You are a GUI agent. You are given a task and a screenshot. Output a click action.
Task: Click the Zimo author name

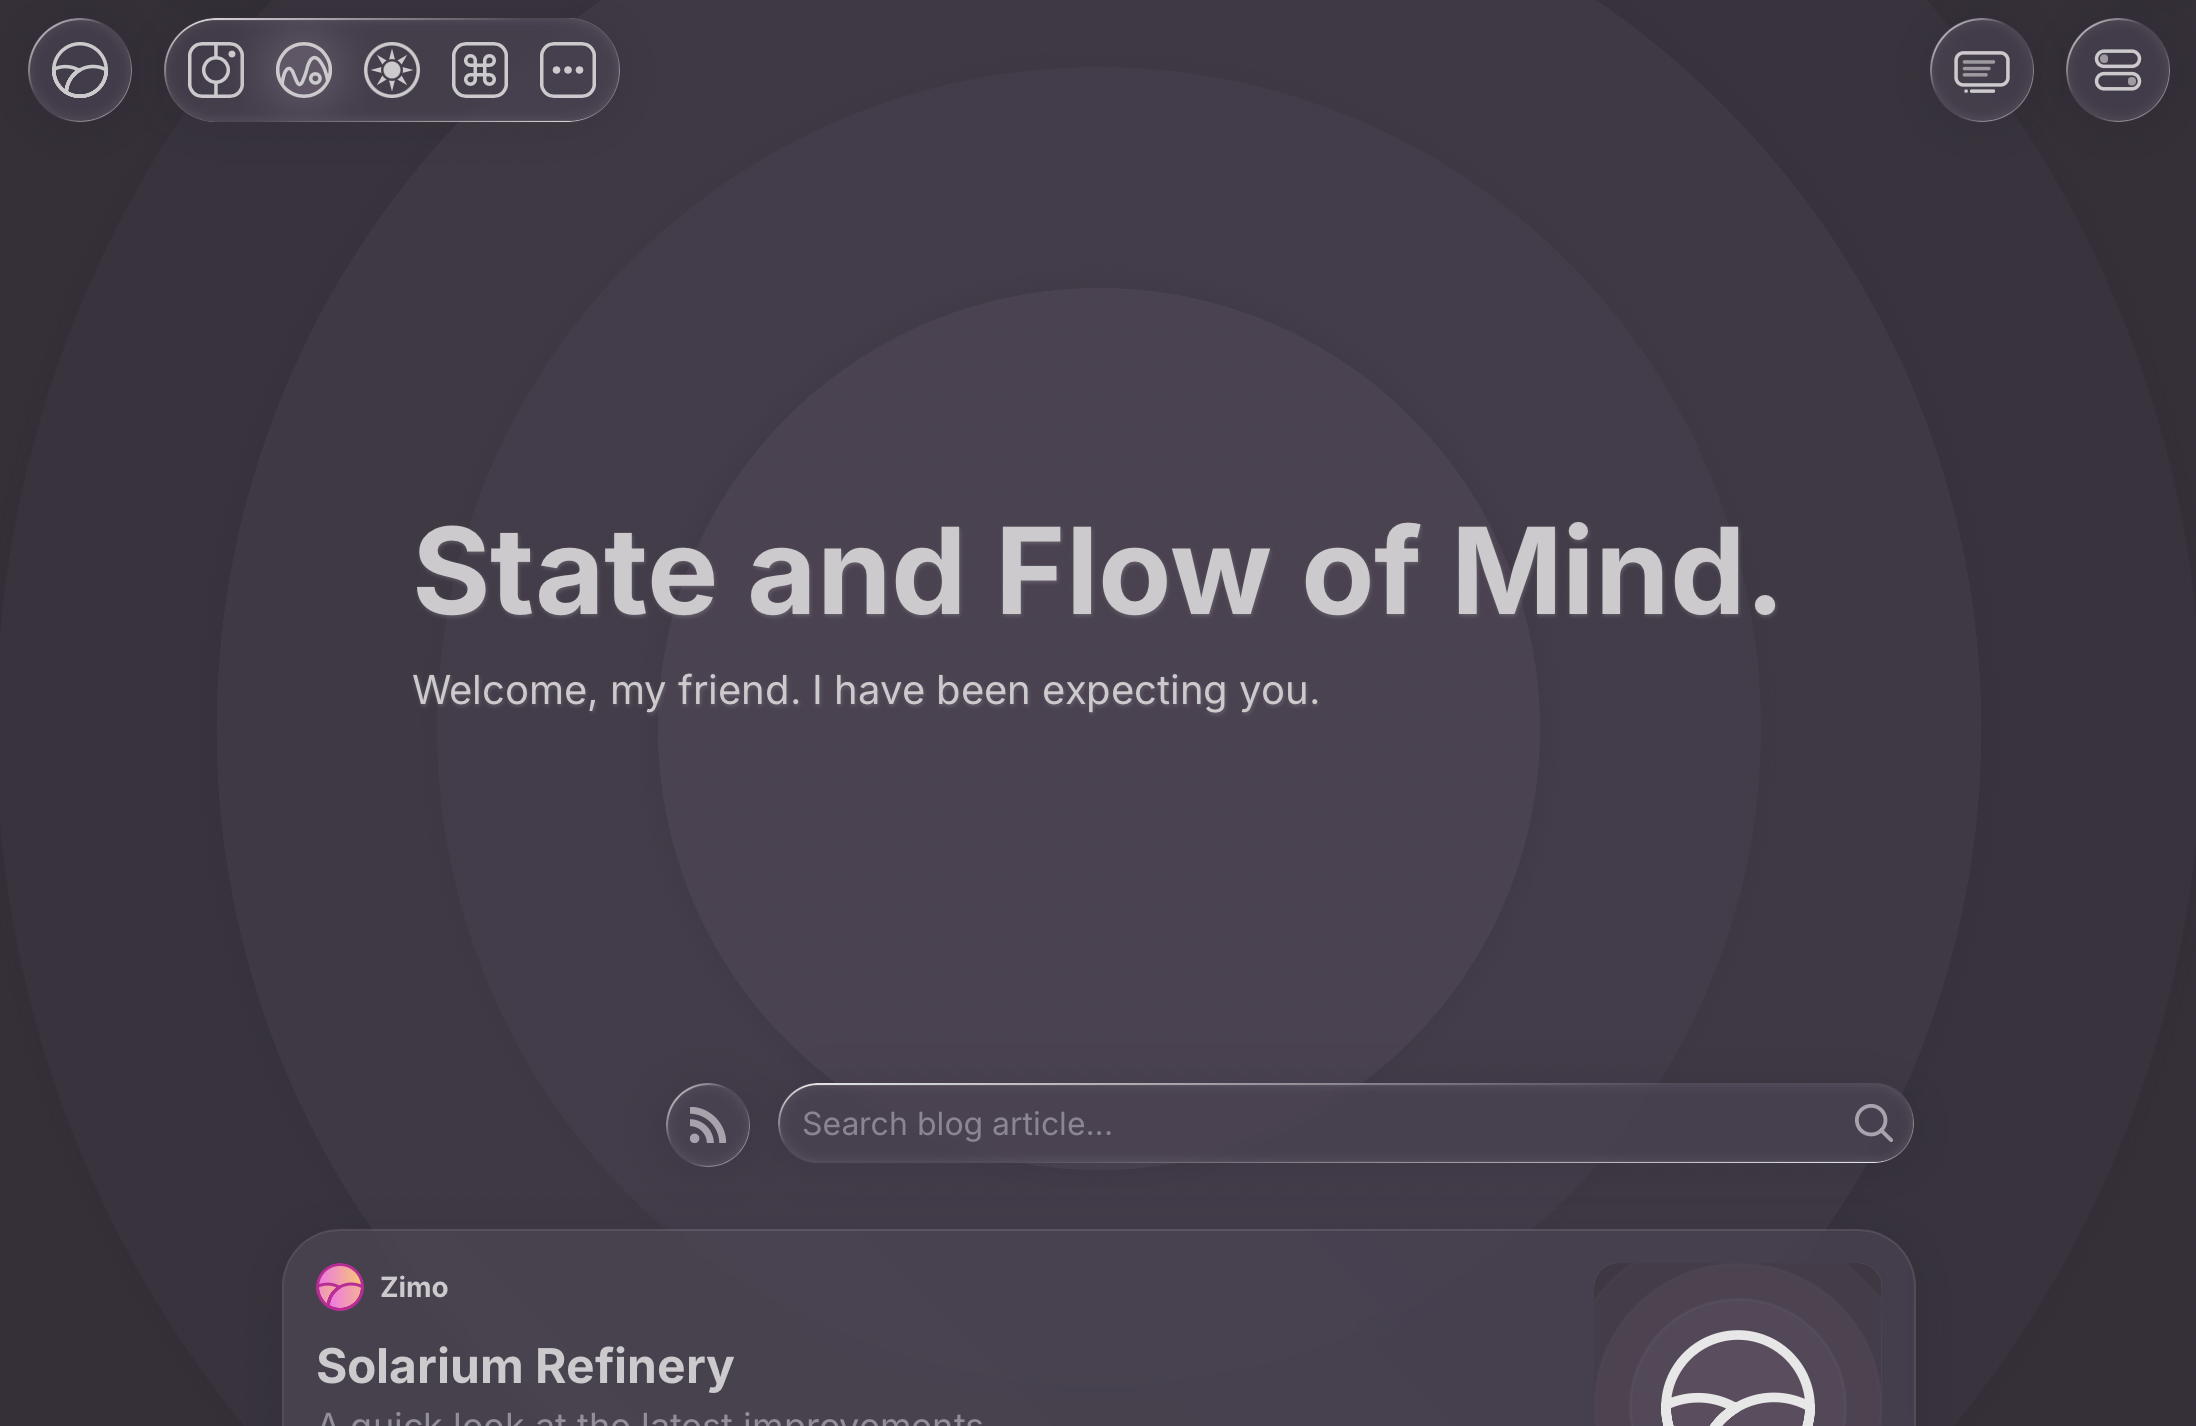414,1287
